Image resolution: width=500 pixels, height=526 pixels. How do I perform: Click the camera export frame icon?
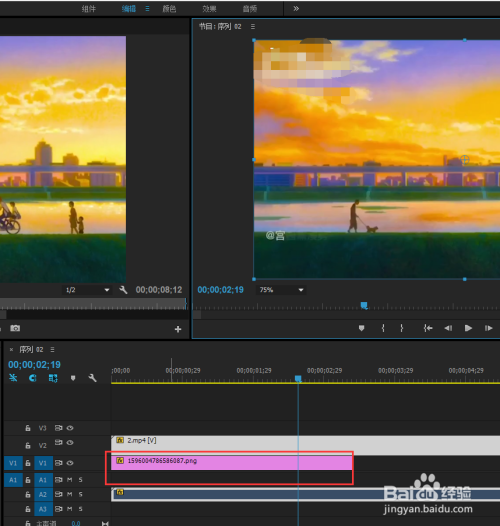(x=15, y=328)
